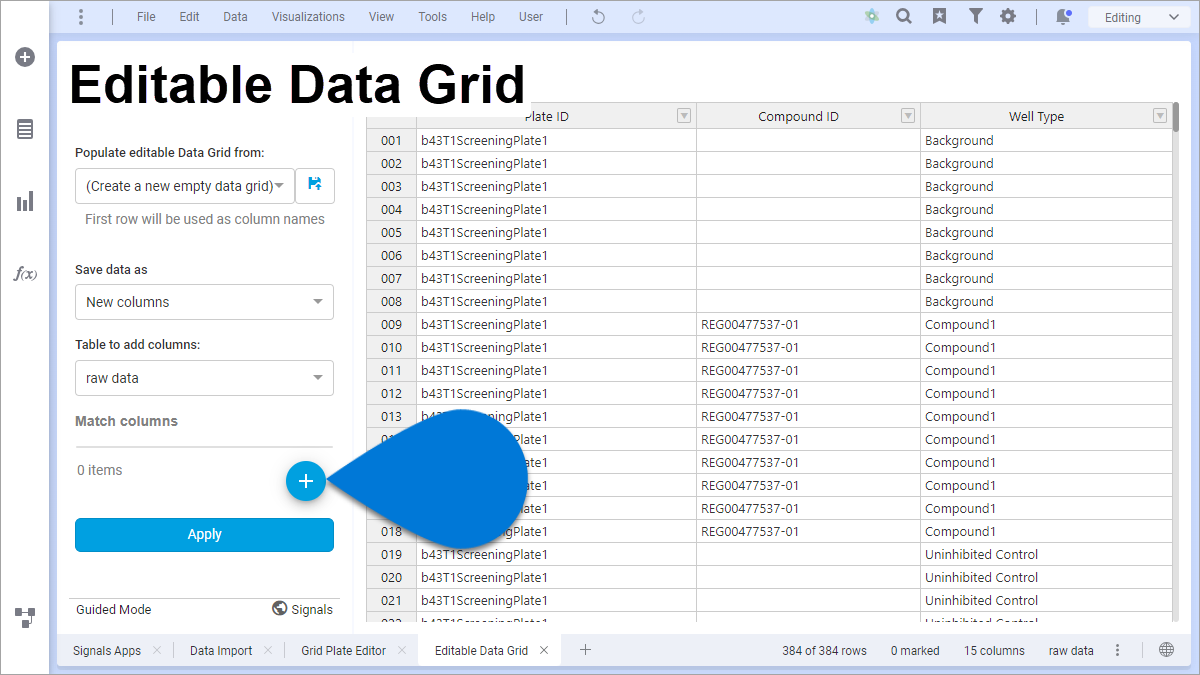The width and height of the screenshot is (1200, 675).
Task: Add a new page with the plus tab
Action: click(586, 650)
